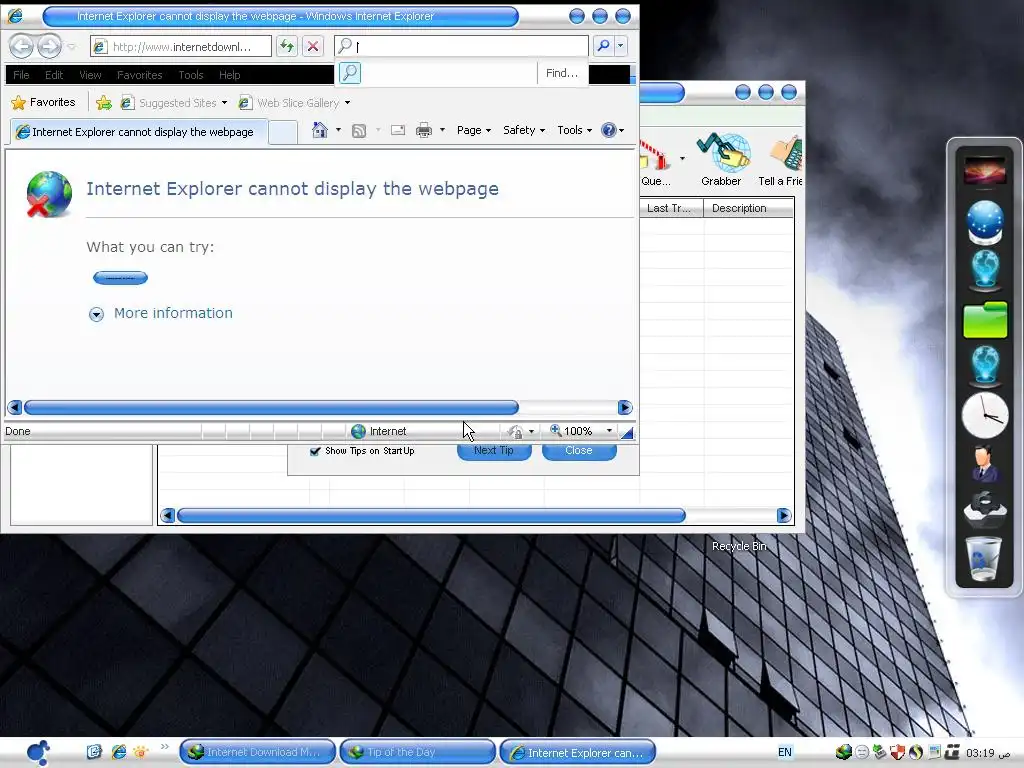Open the Print dropdown arrow
Screen dimensions: 1024x768
442,130
